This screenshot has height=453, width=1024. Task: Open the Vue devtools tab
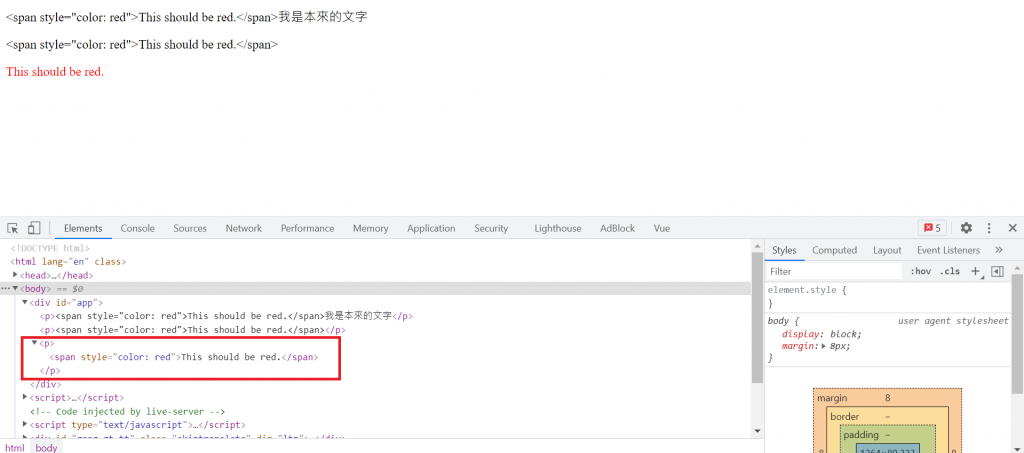click(x=662, y=228)
